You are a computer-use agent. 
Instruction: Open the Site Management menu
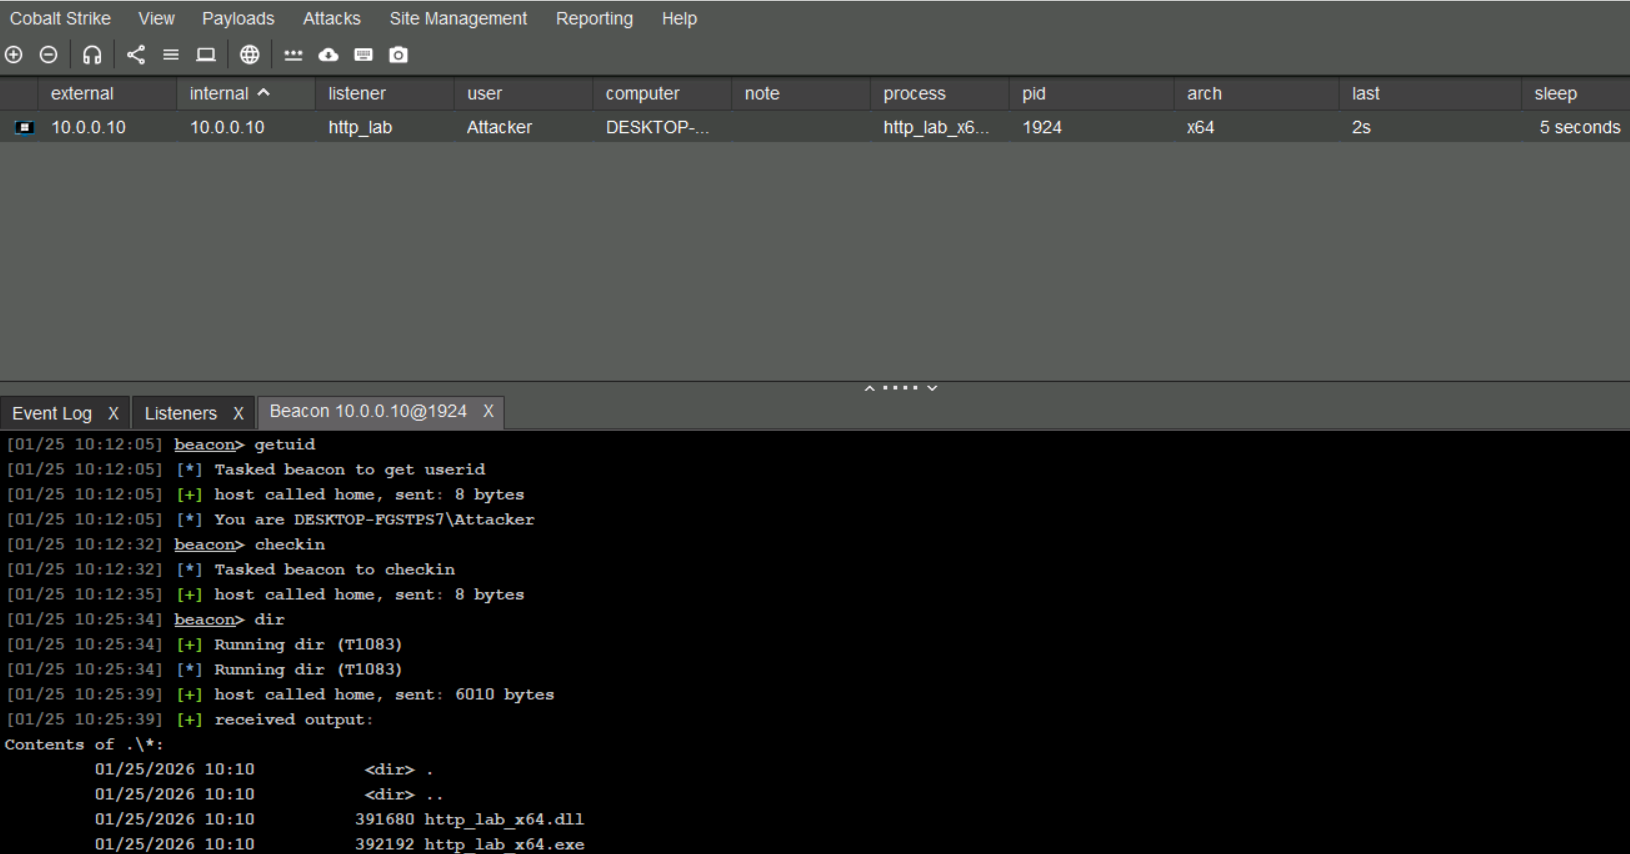(458, 19)
